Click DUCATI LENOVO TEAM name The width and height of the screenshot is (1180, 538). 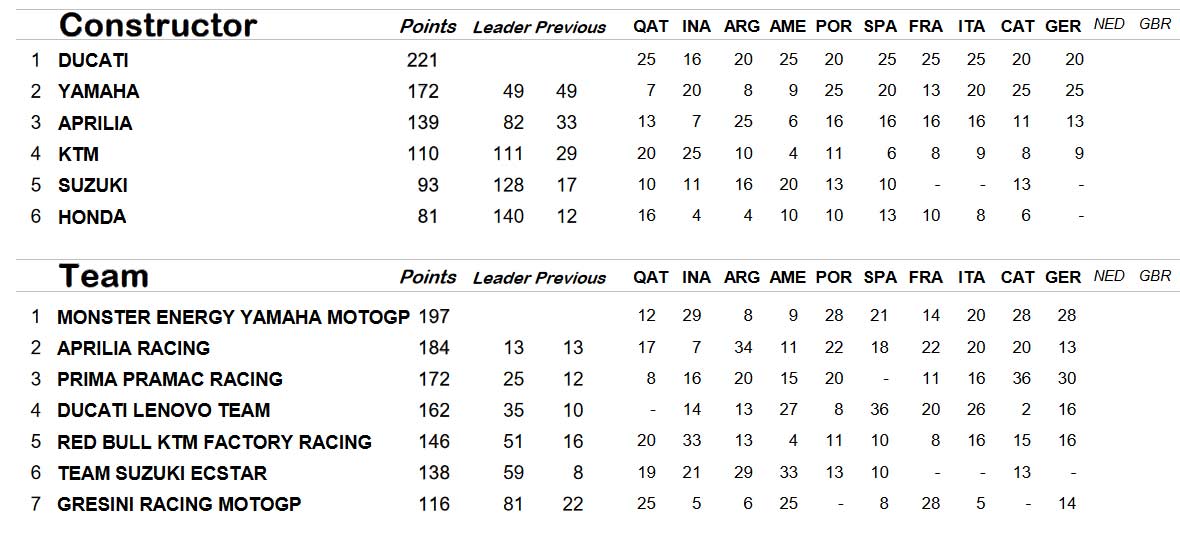(163, 411)
